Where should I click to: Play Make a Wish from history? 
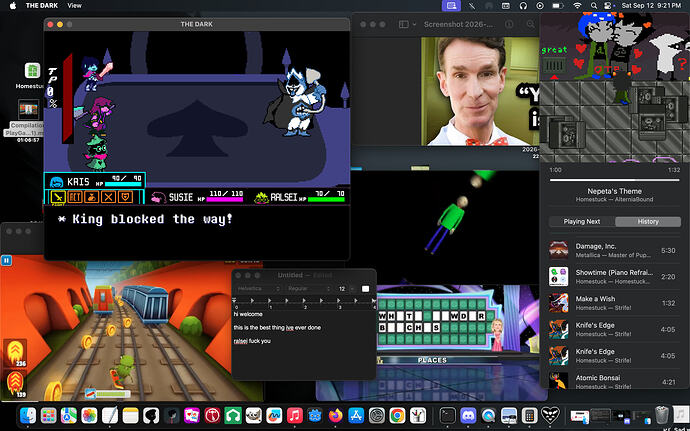tap(614, 303)
